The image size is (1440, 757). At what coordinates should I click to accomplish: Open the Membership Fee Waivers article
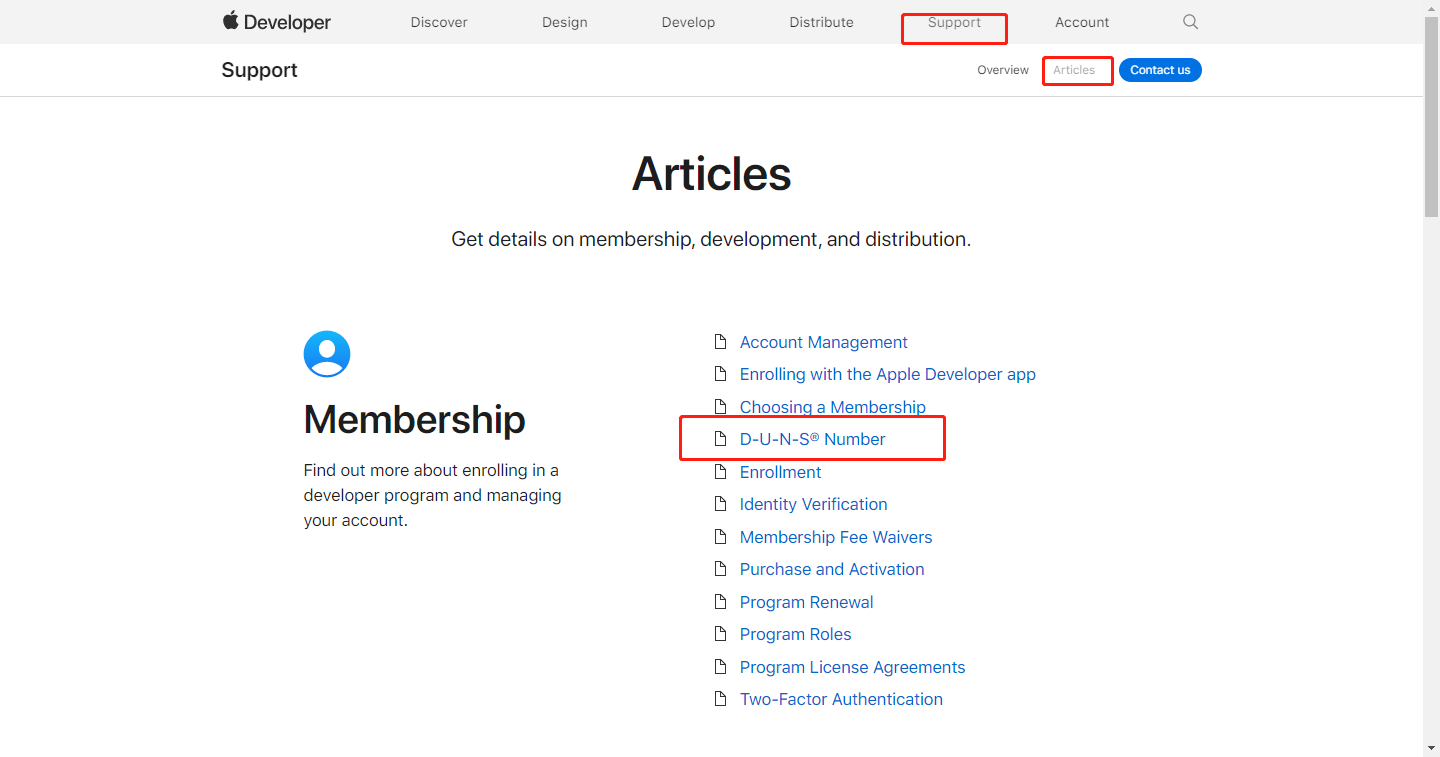[836, 537]
